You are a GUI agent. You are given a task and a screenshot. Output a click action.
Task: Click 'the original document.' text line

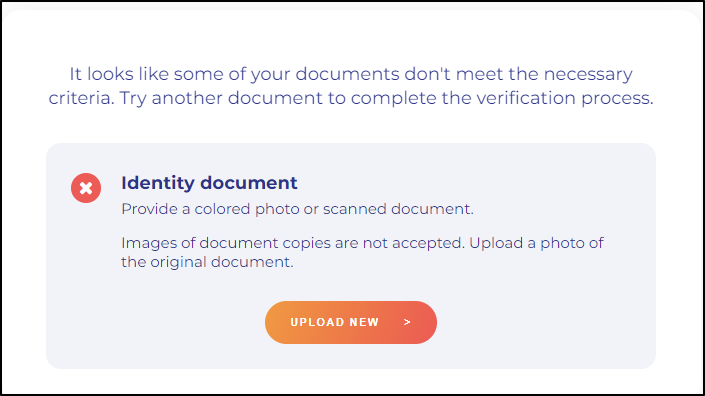pyautogui.click(x=207, y=262)
